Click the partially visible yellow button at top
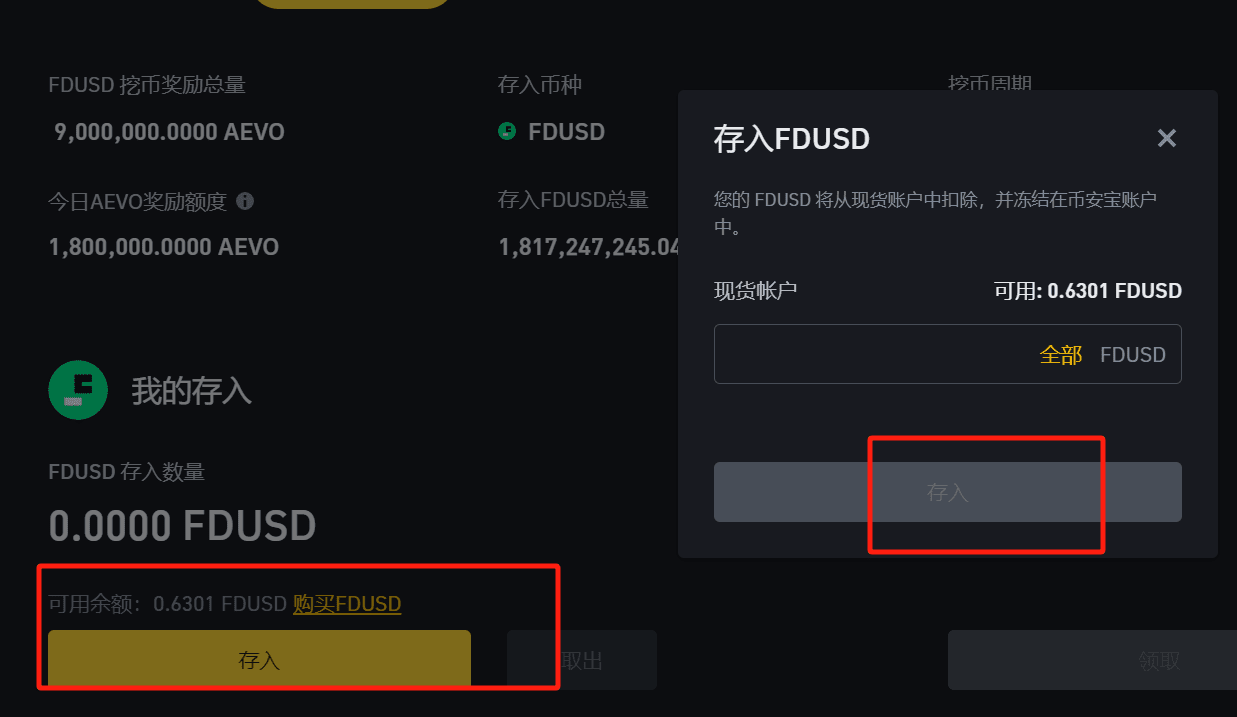The height and width of the screenshot is (717, 1237). click(x=353, y=4)
